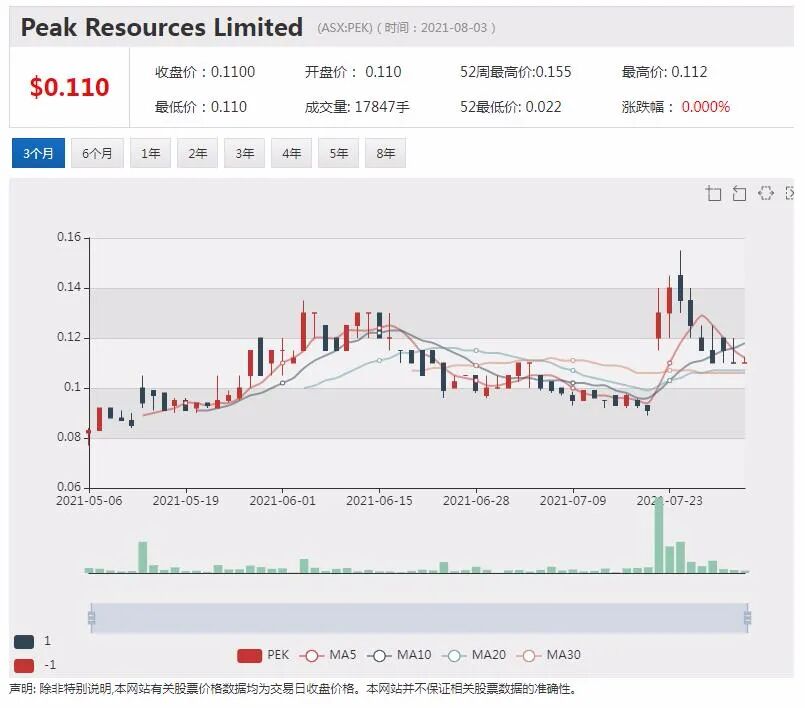Click the x-axis date 2021-06-28
The width and height of the screenshot is (805, 708).
(476, 501)
